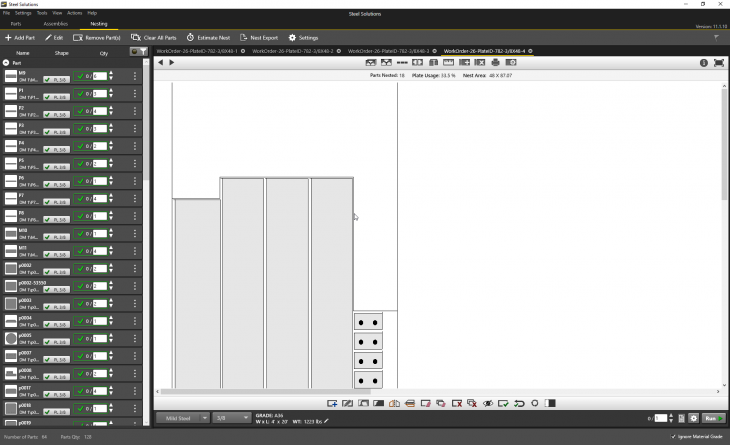Click the red eraser icon in the bottom toolbar
The height and width of the screenshot is (445, 730).
(426, 404)
